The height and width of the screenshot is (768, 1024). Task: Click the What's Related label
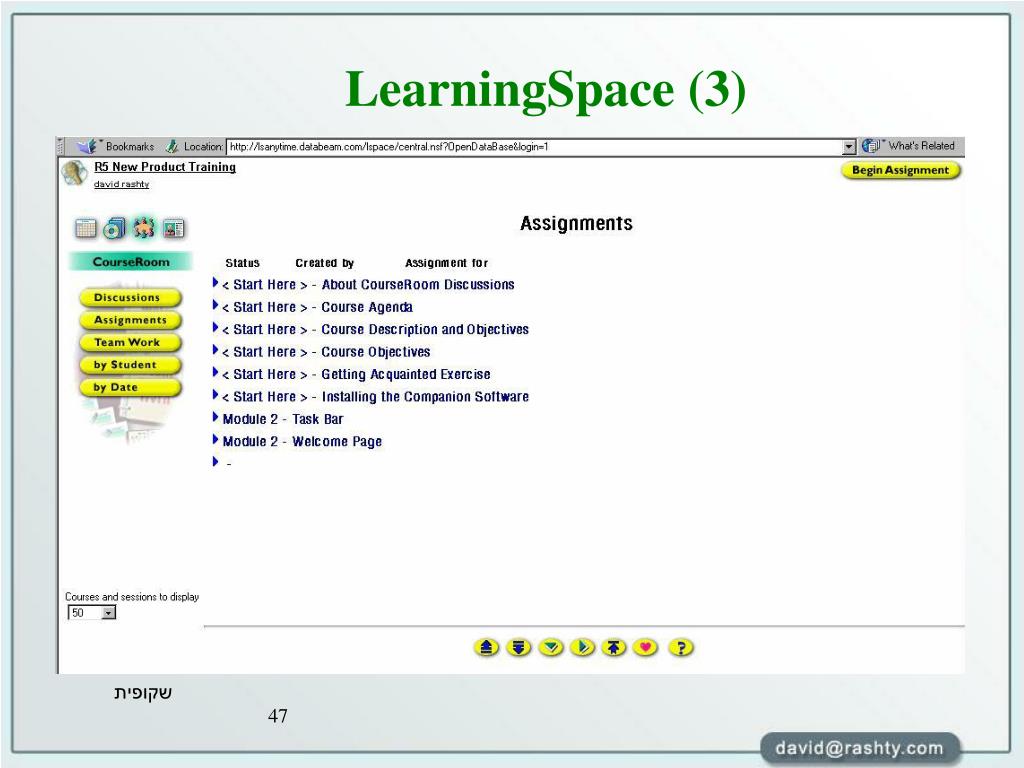click(x=921, y=146)
